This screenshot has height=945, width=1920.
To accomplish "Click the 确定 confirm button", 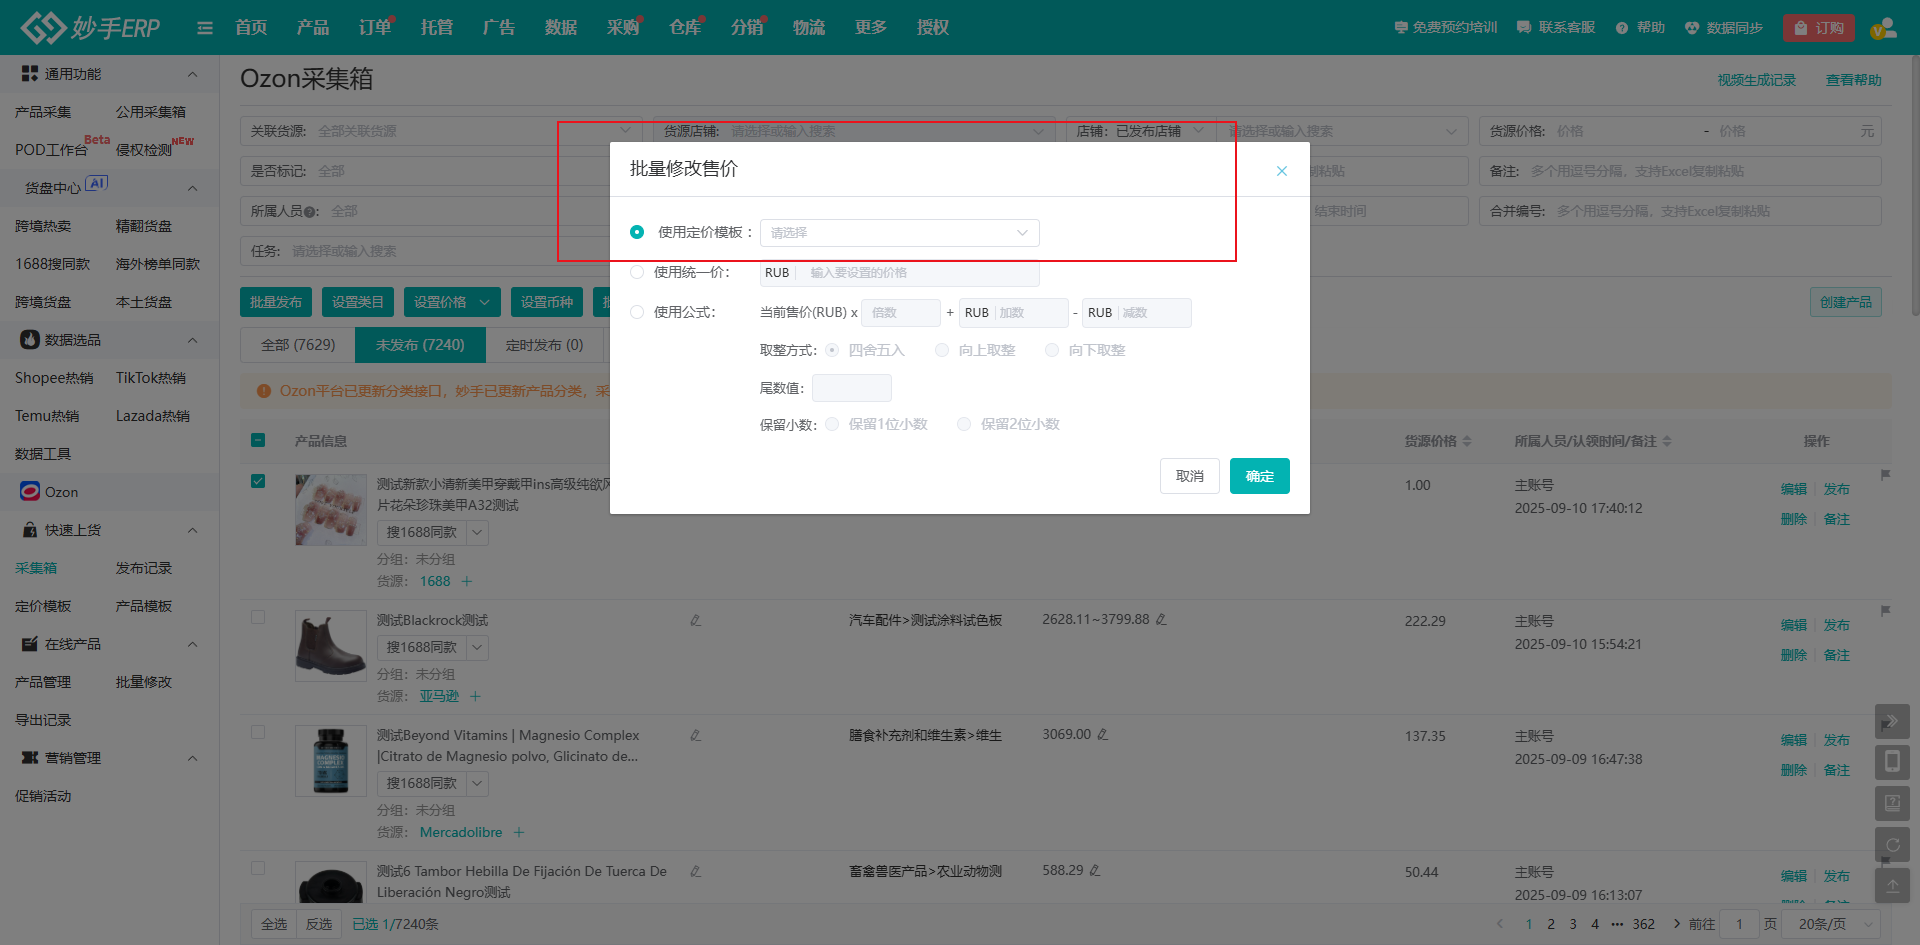I will point(1259,476).
